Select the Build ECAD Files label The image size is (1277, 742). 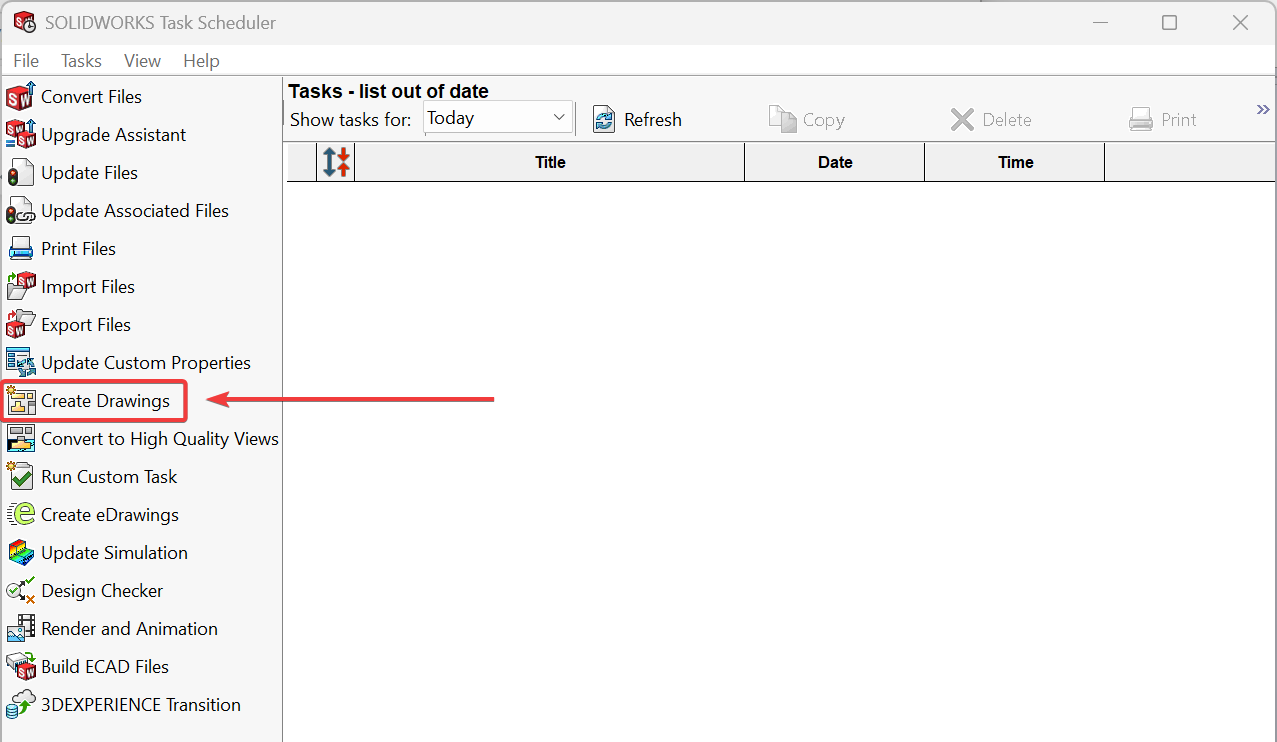[x=105, y=667]
